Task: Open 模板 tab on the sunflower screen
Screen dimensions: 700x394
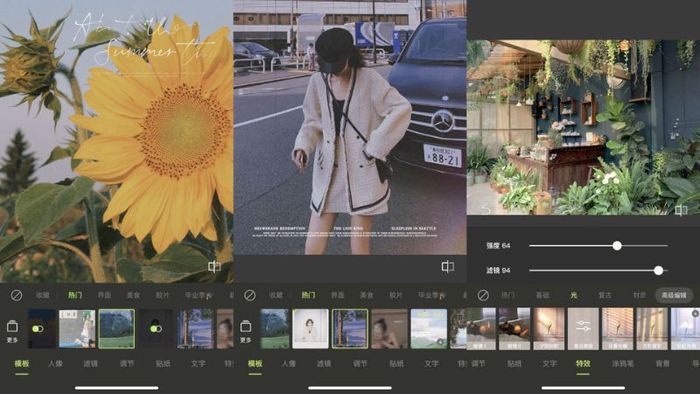Action: 22,364
